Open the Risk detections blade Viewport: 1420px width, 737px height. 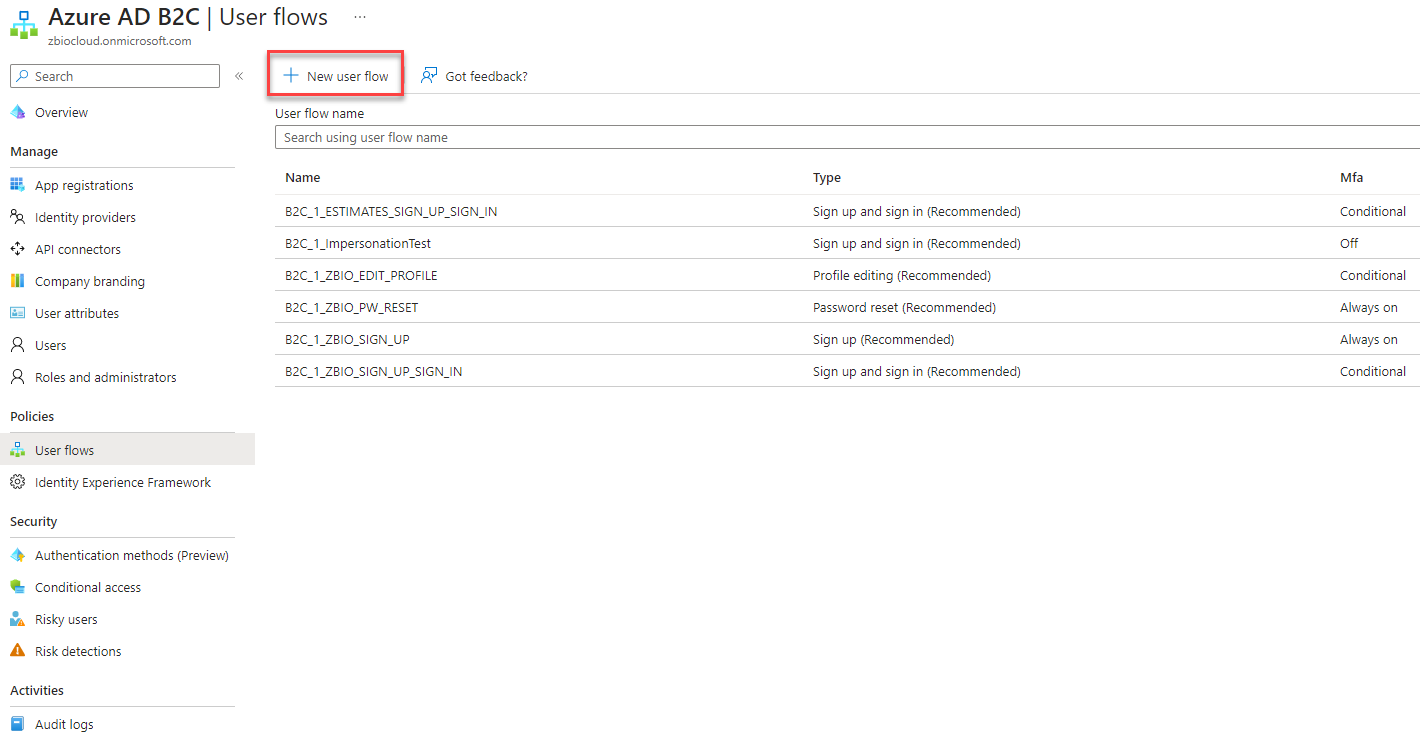click(x=77, y=650)
